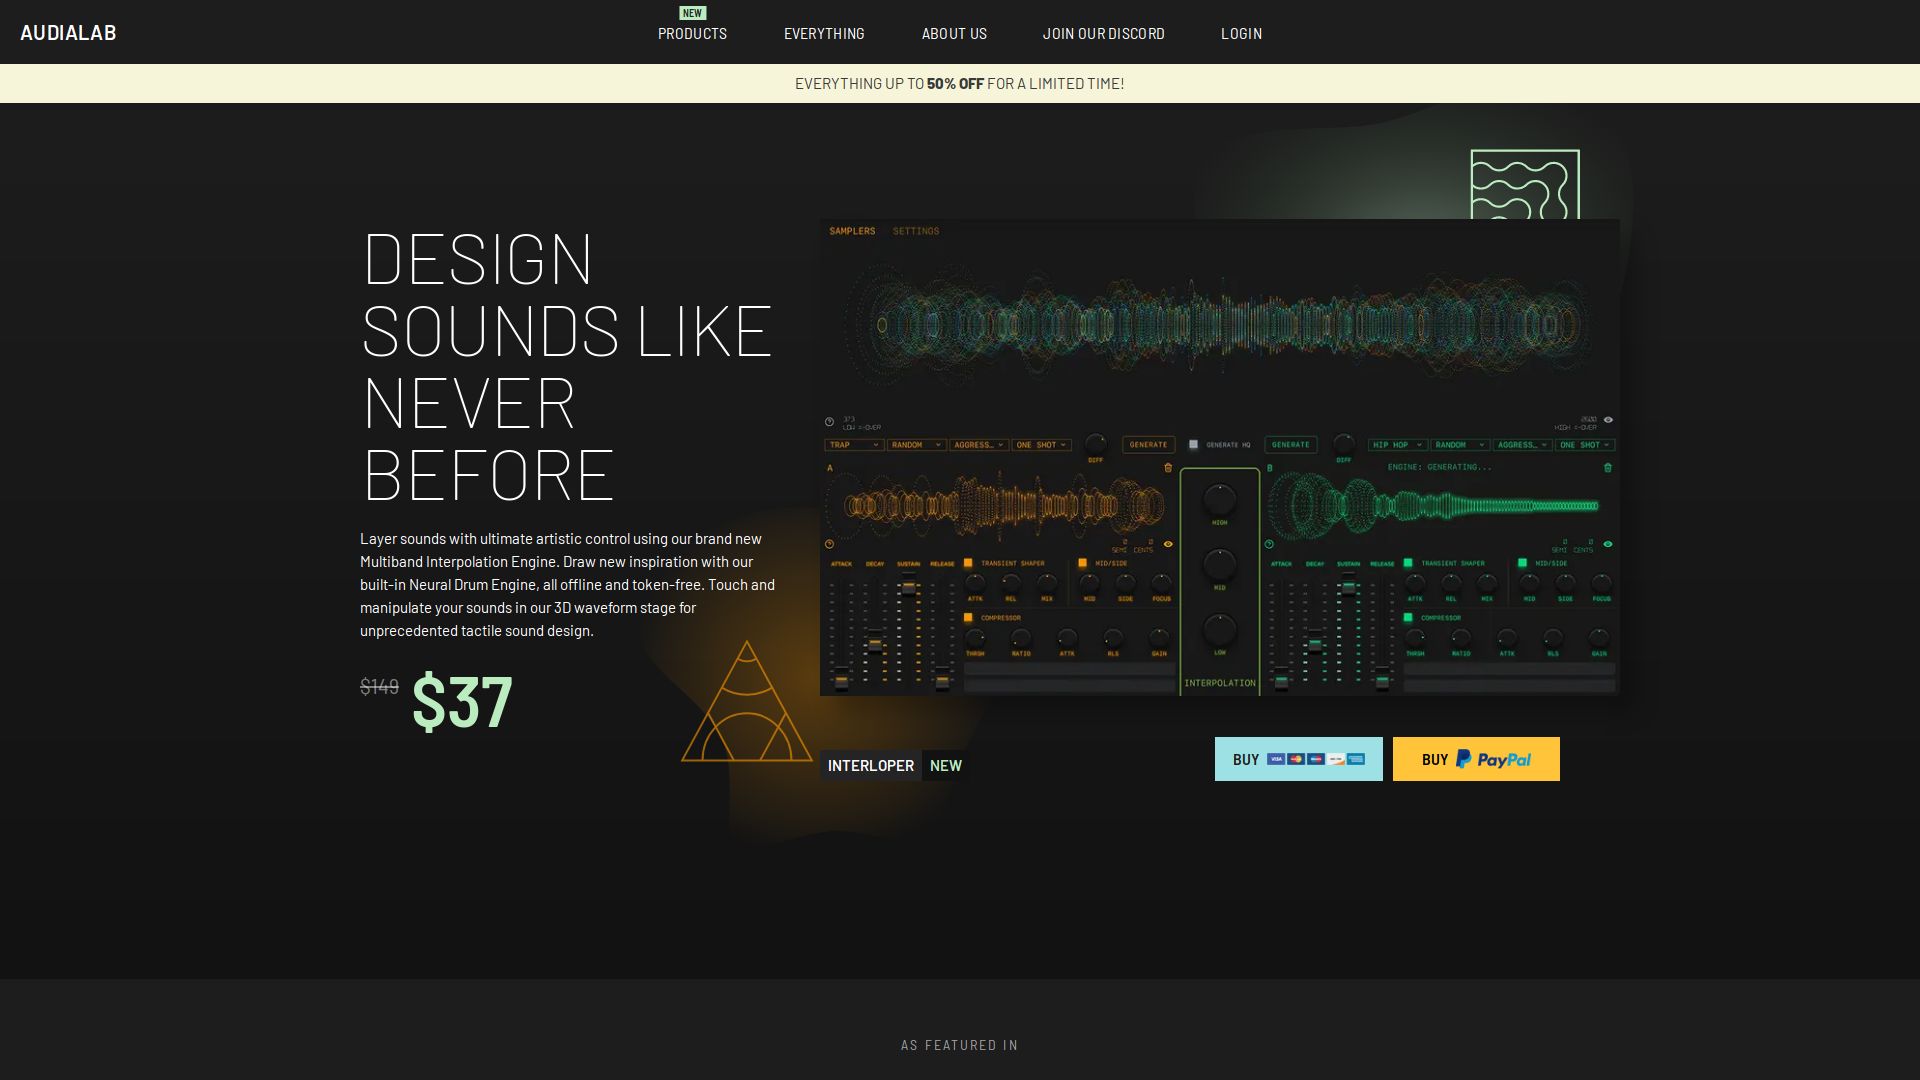Click the HIGH knob in Interpolation panel
Image resolution: width=1920 pixels, height=1080 pixels.
1219,499
